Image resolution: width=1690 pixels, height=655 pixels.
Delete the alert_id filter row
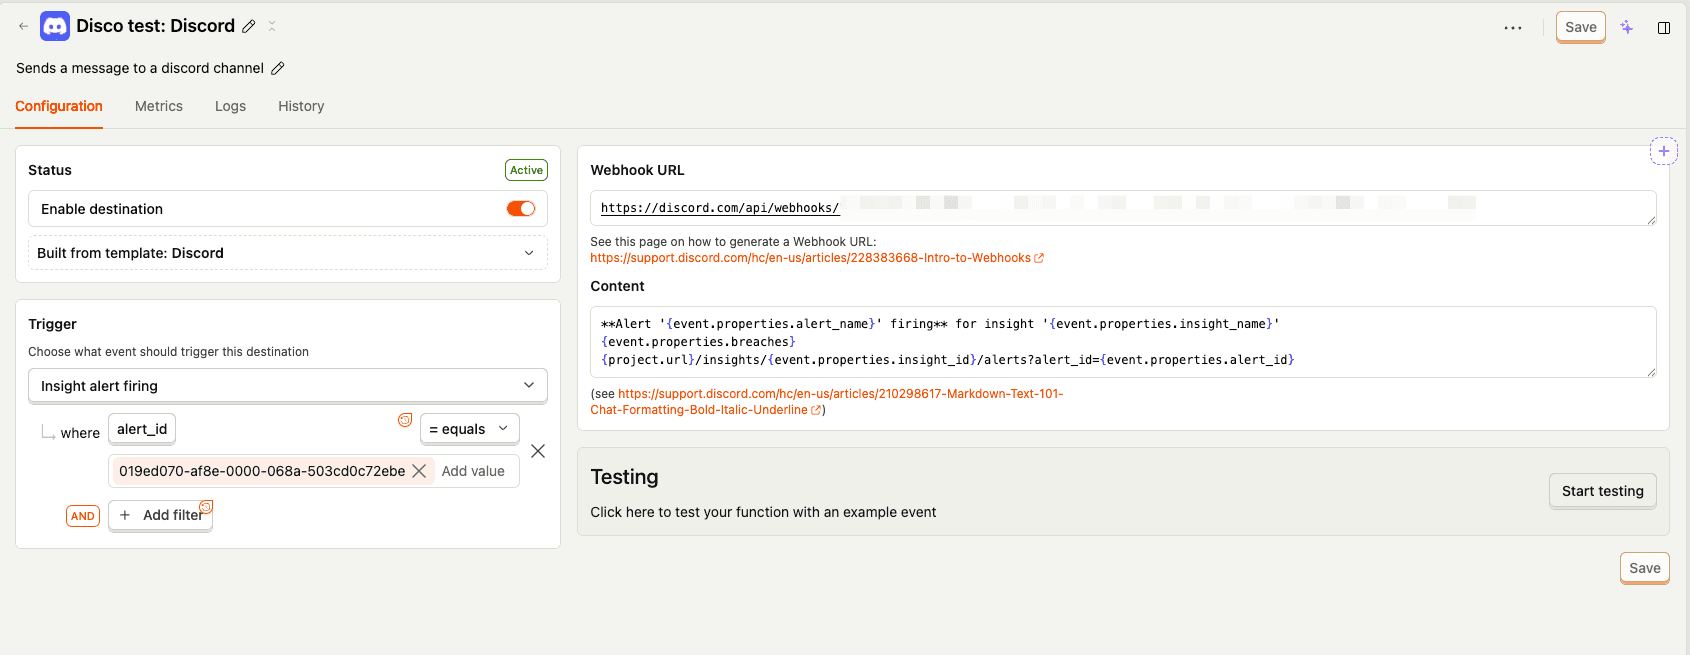tap(538, 451)
